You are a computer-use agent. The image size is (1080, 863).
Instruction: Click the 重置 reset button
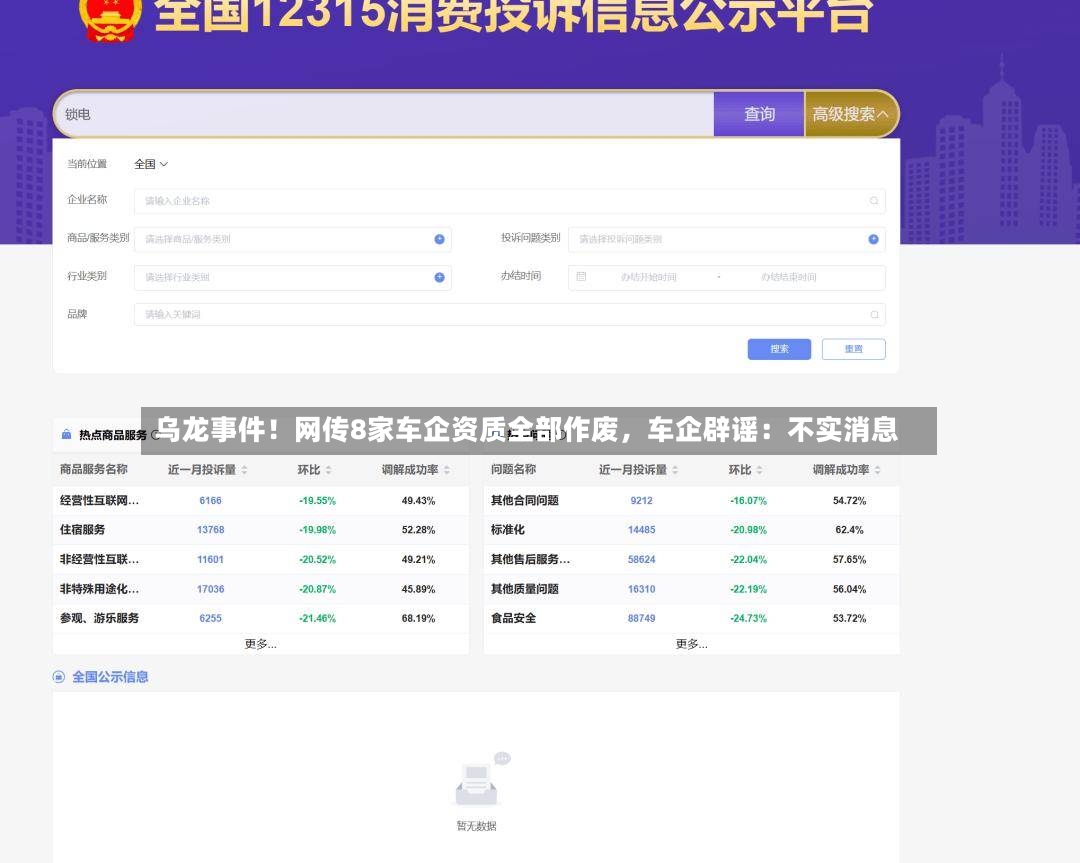click(x=853, y=349)
